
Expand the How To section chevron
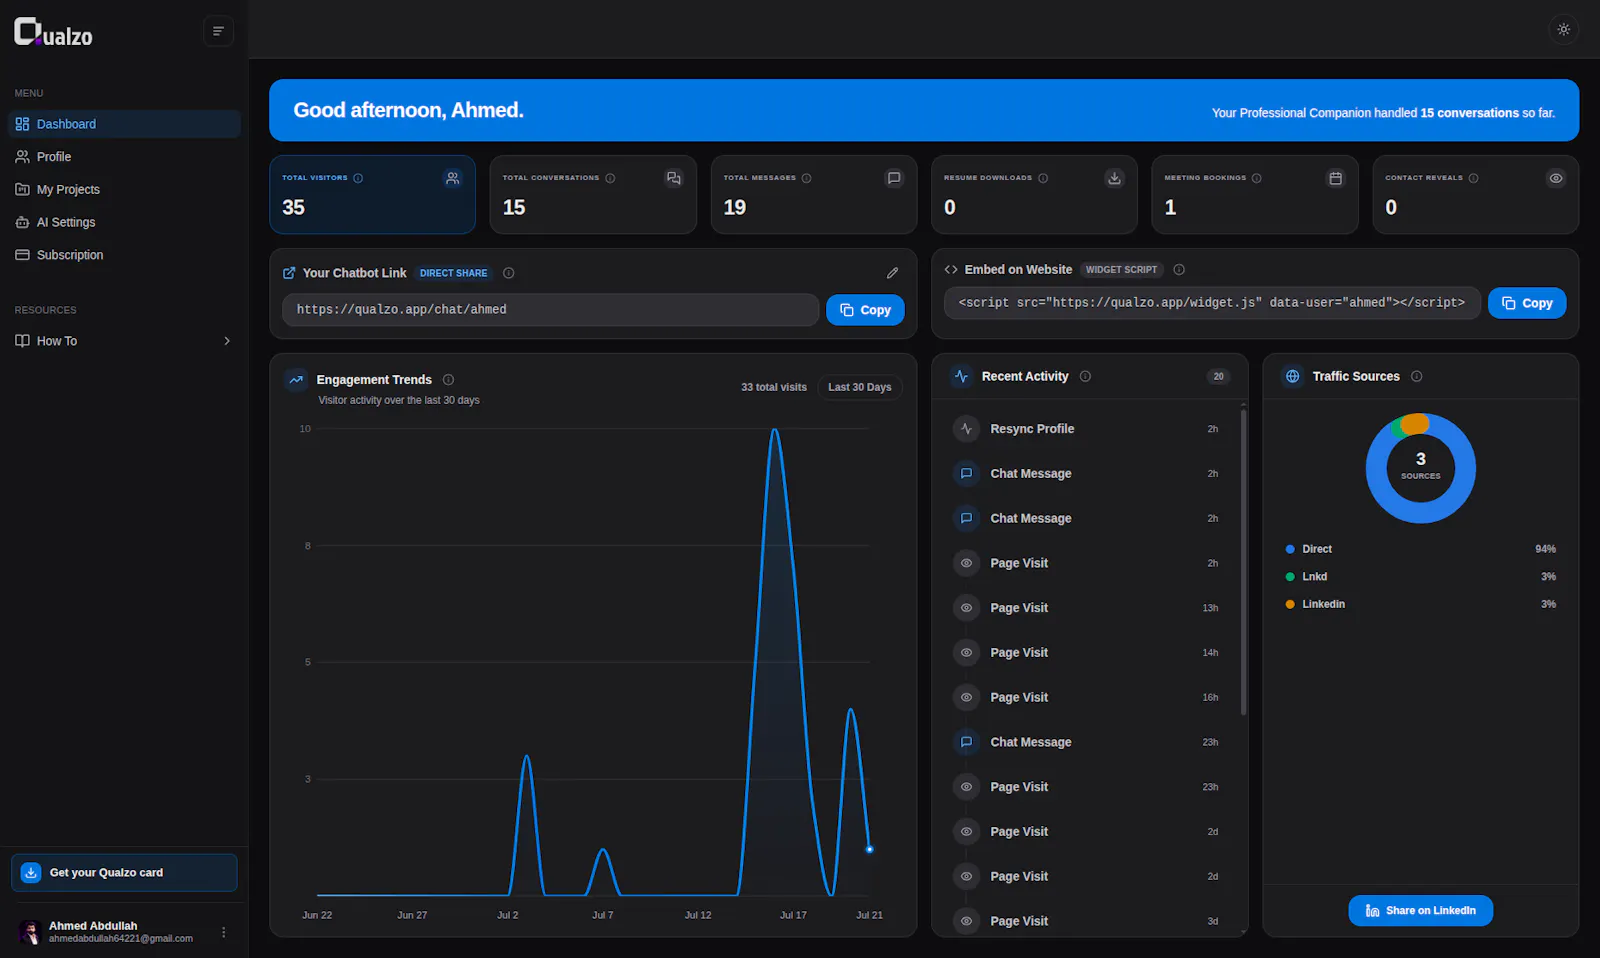[x=227, y=341]
